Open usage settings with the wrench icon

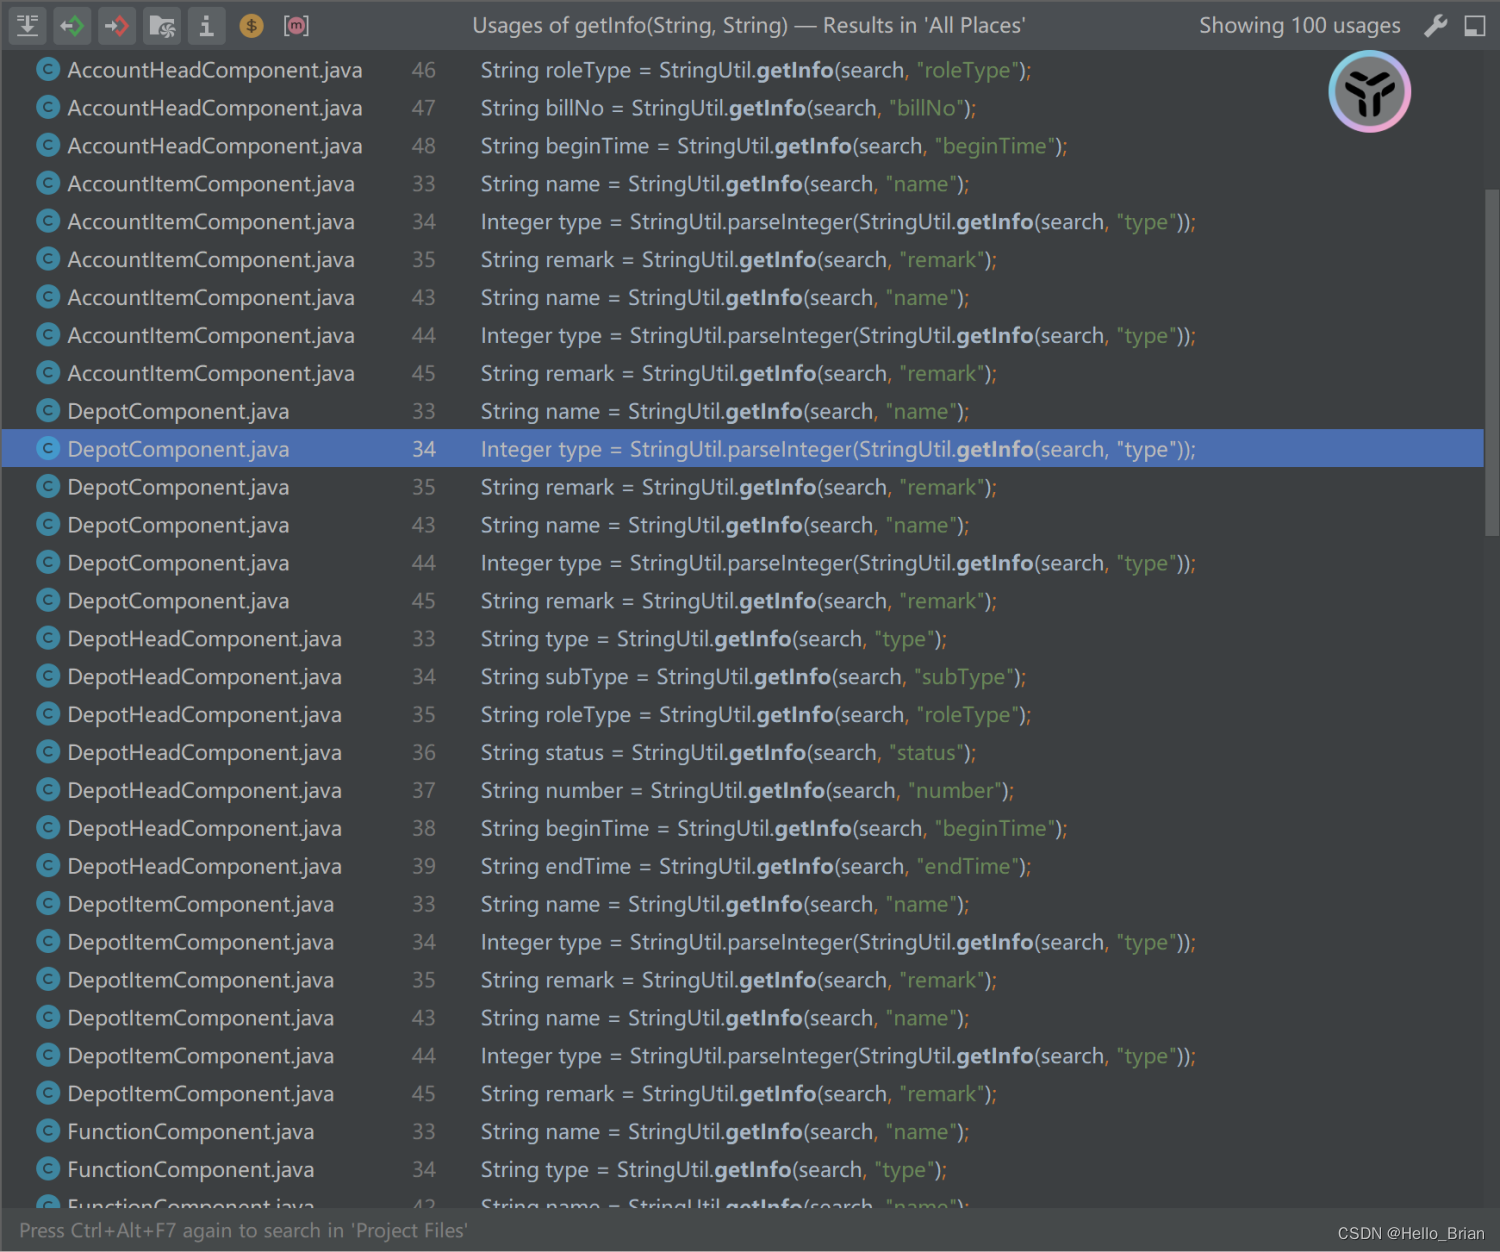(1436, 26)
